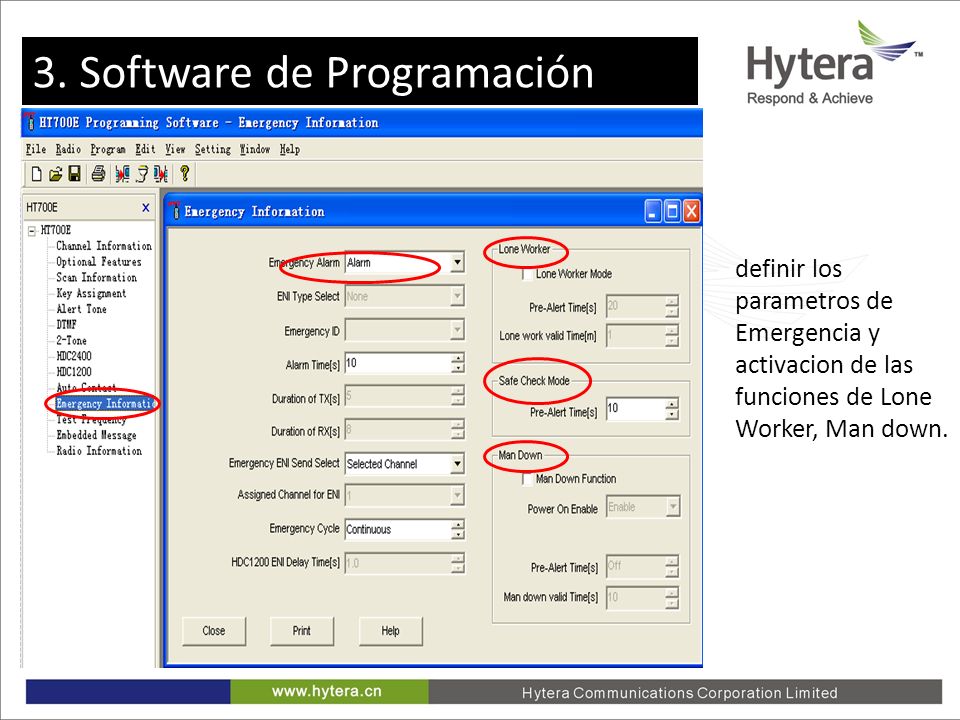The width and height of the screenshot is (960, 720).
Task: Click the Help question mark icon
Action: point(184,174)
